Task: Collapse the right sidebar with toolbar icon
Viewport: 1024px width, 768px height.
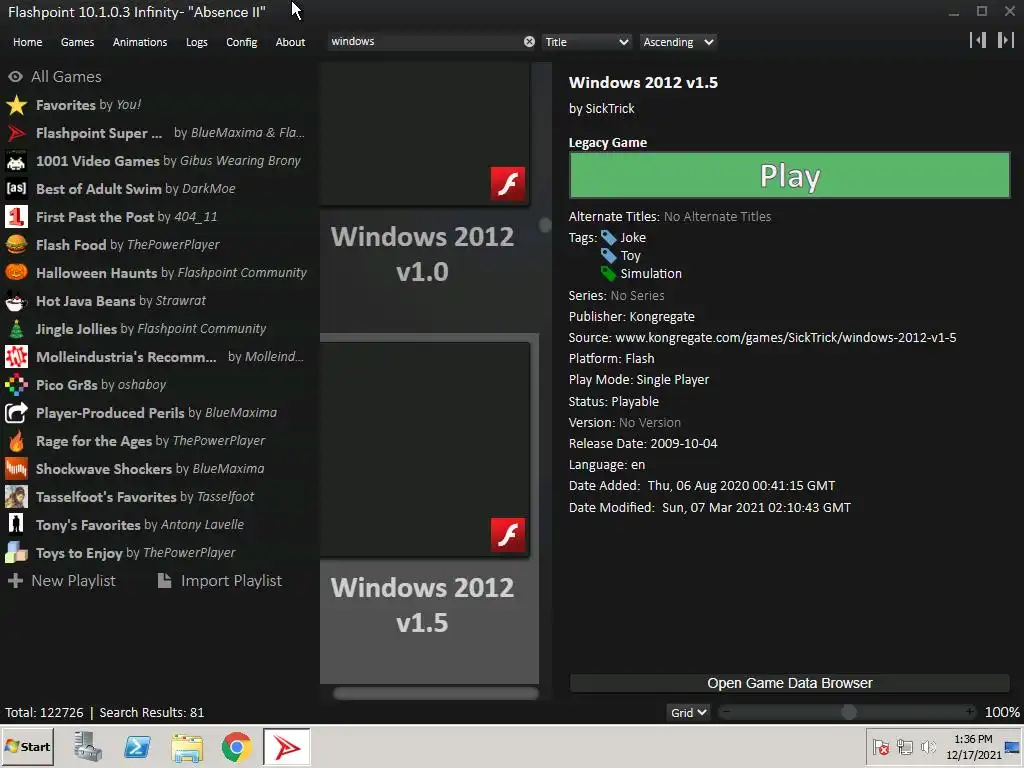Action: coord(1006,40)
